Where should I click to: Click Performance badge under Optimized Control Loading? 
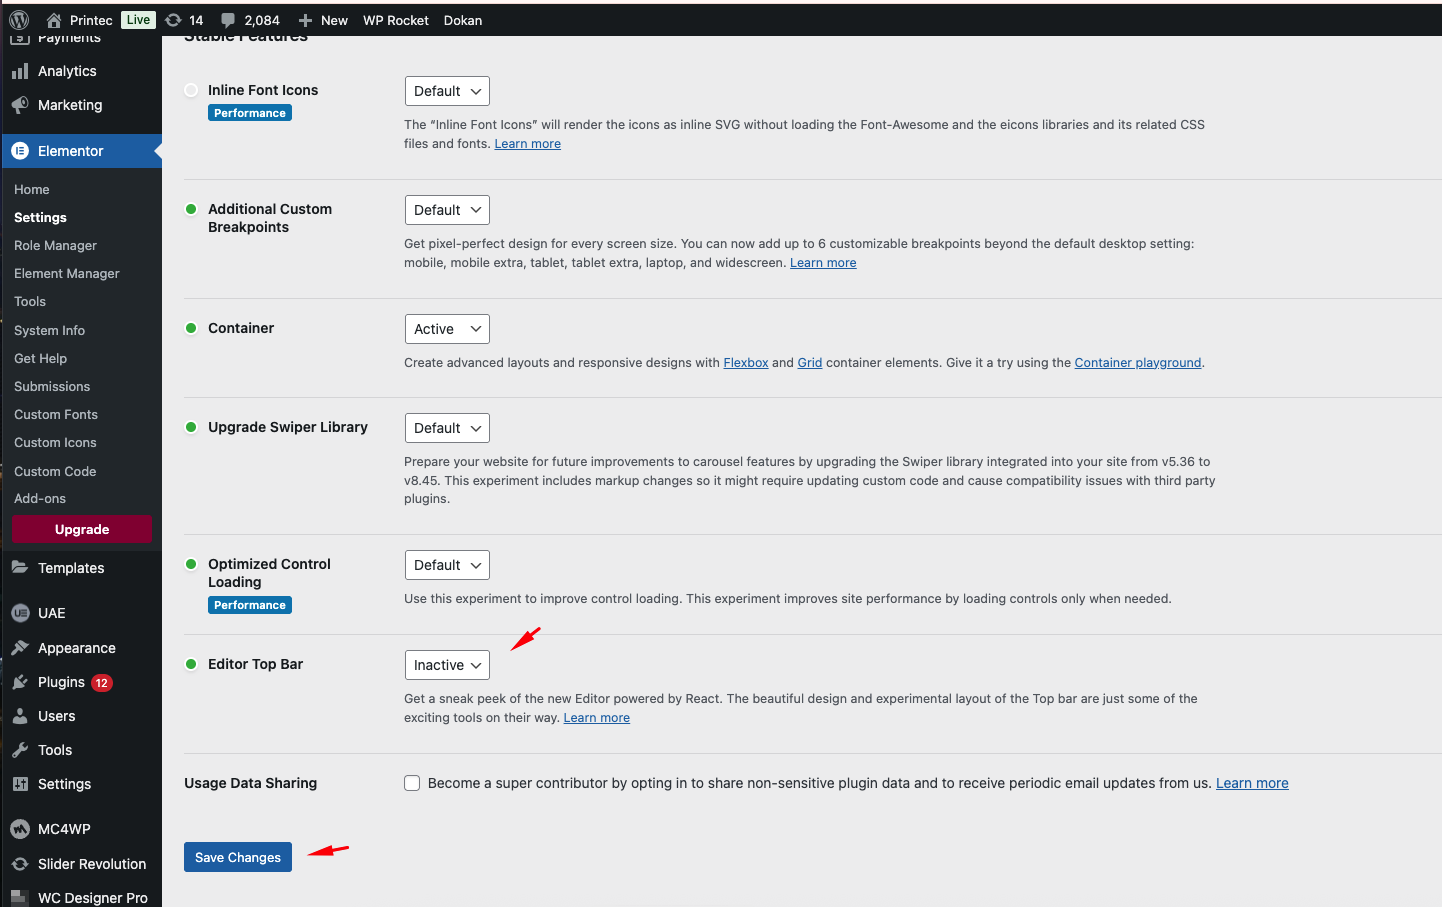[250, 605]
